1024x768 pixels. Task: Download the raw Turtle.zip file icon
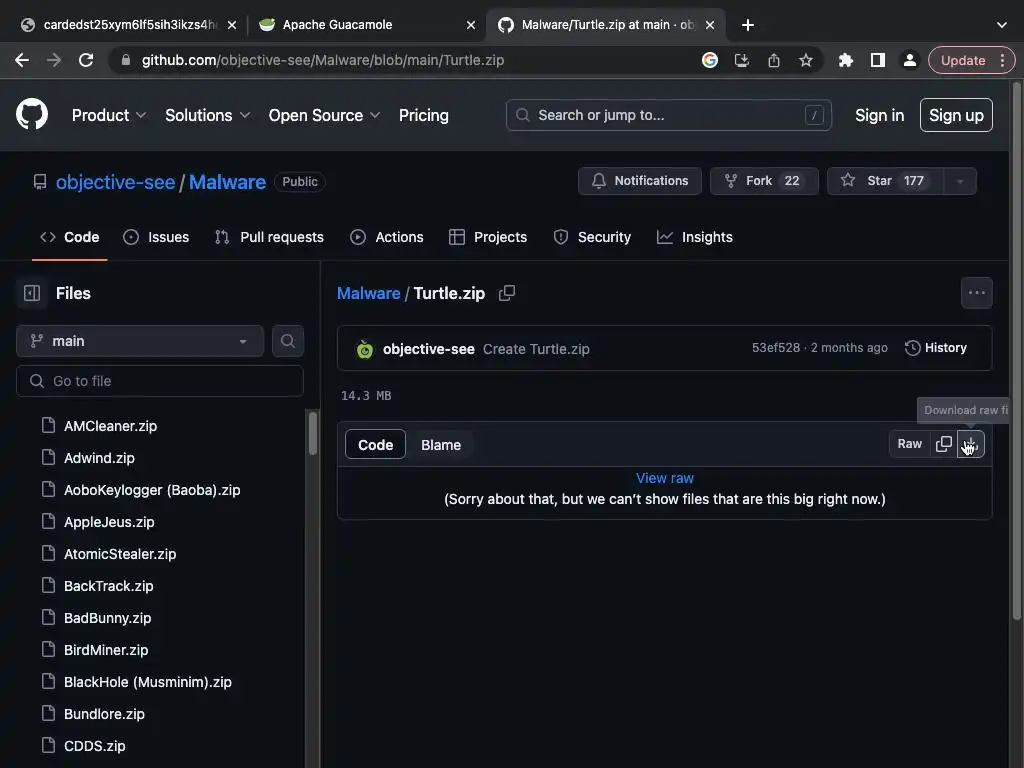(970, 444)
